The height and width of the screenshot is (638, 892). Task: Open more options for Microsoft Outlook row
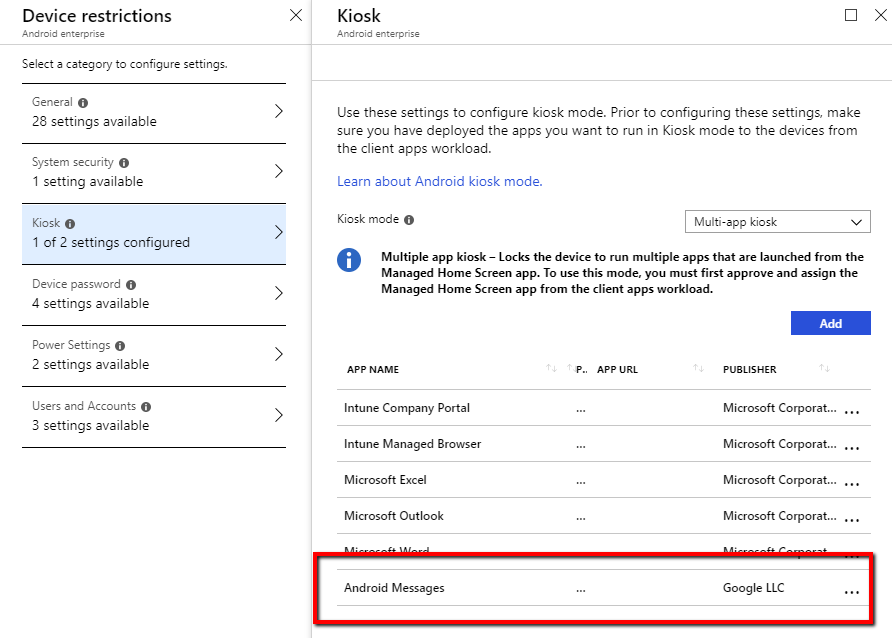pyautogui.click(x=852, y=520)
